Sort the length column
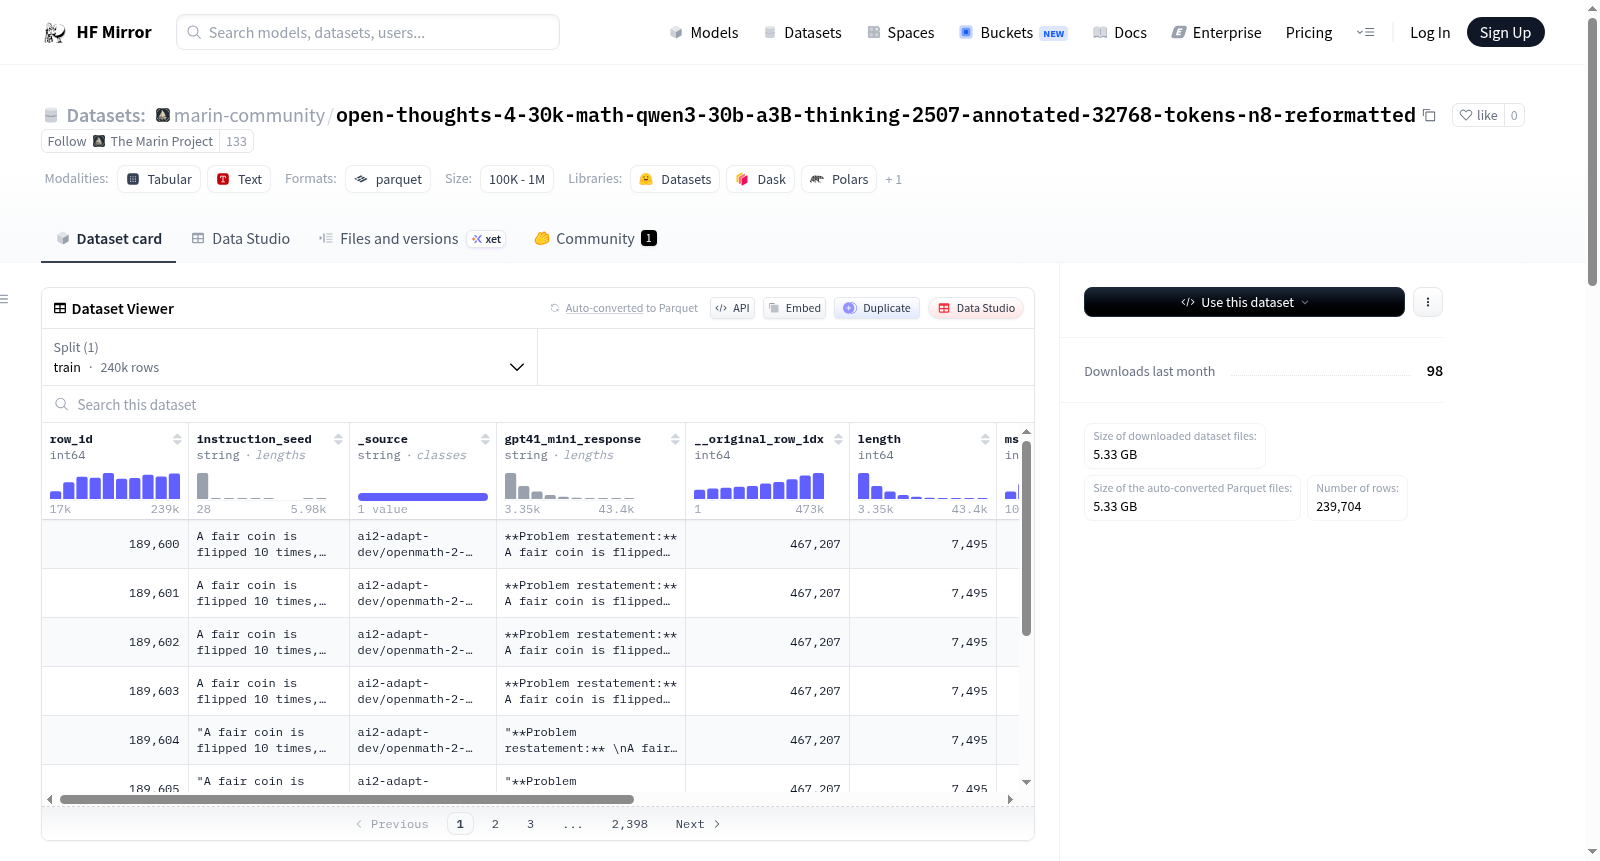The image size is (1600, 861). (x=985, y=439)
